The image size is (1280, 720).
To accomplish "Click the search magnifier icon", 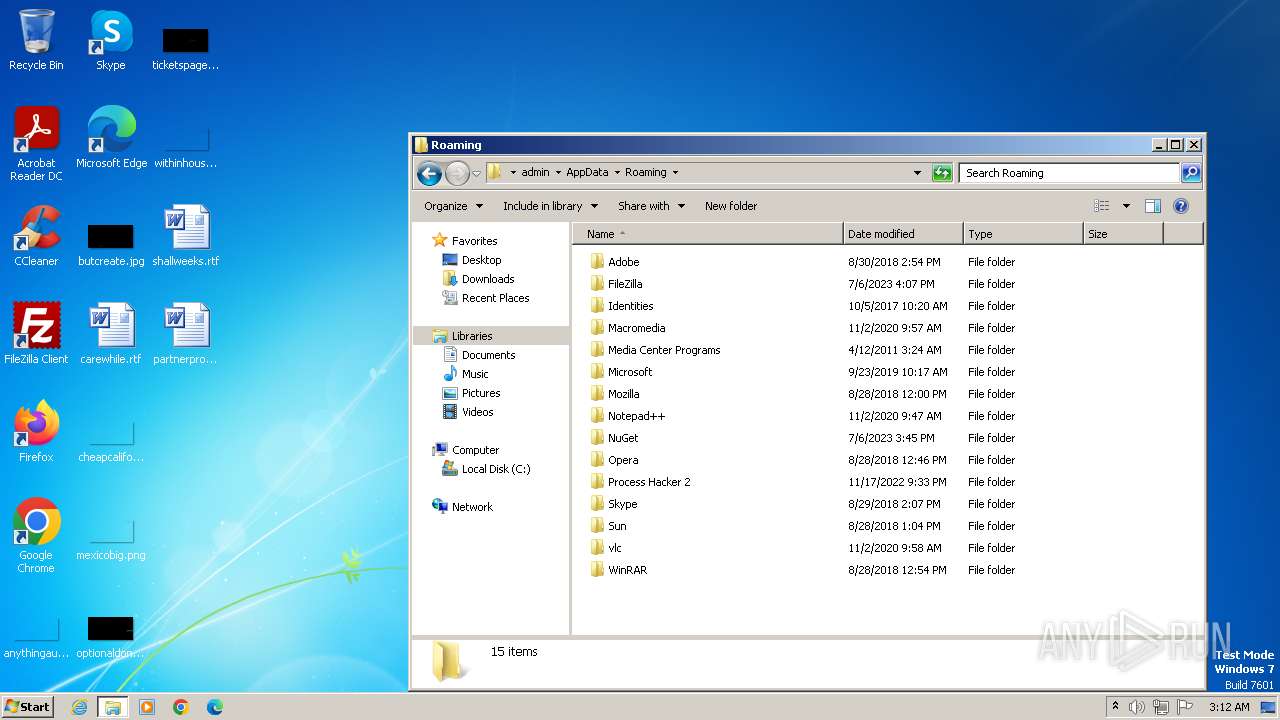I will point(1191,173).
